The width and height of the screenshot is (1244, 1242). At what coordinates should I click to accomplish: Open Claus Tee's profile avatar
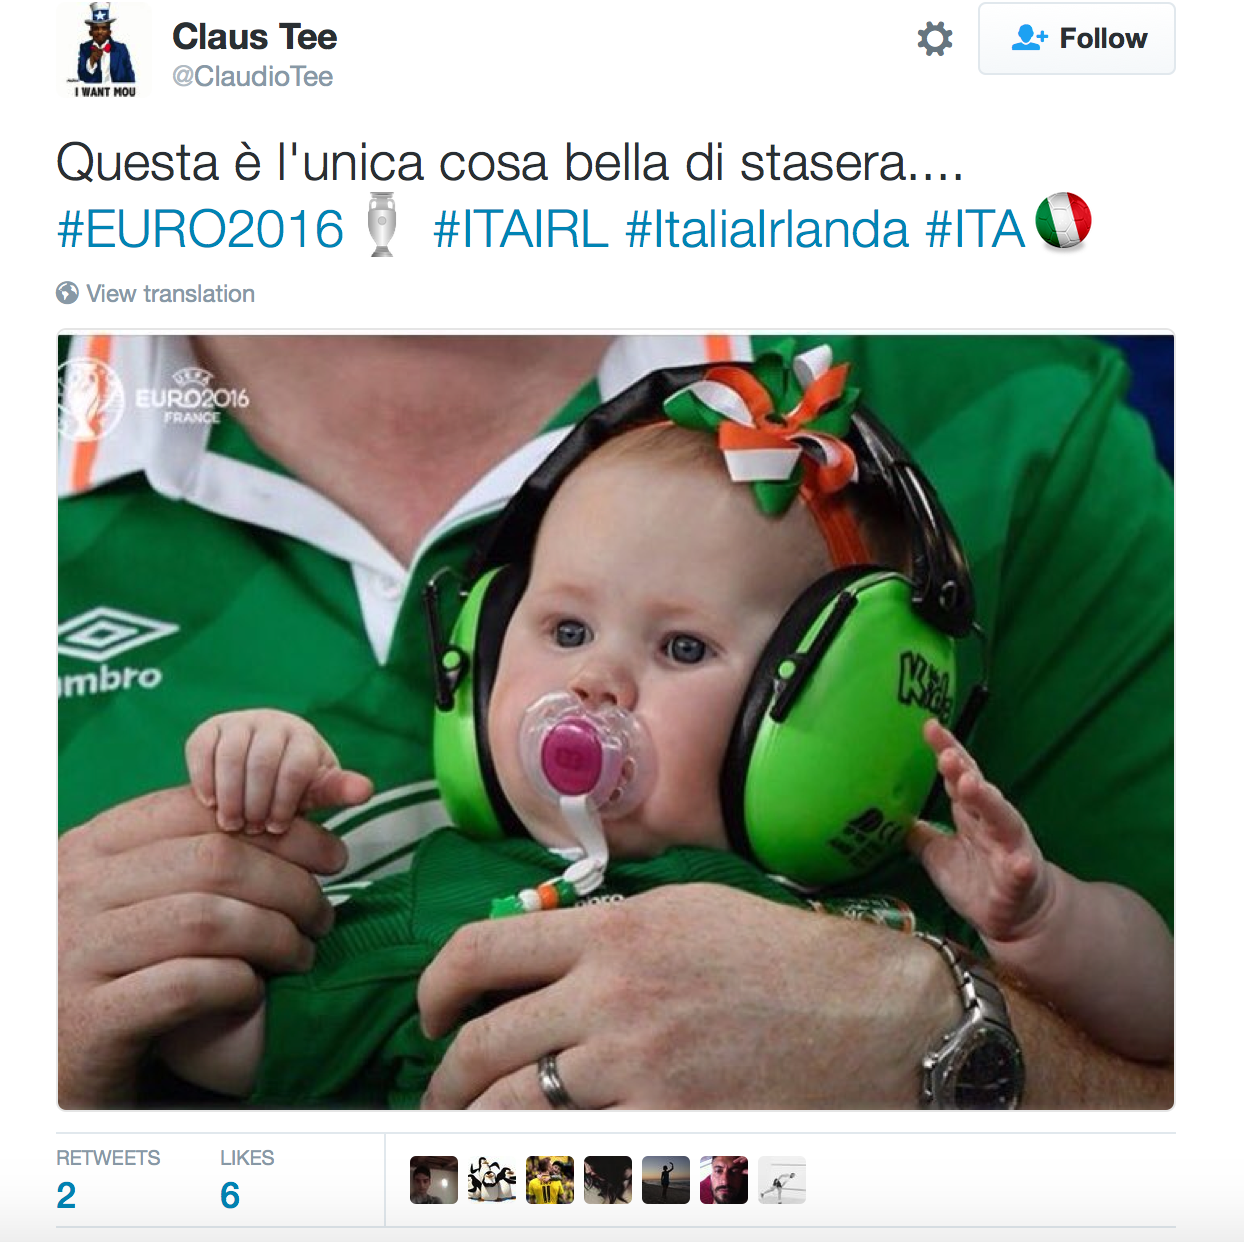[x=105, y=50]
